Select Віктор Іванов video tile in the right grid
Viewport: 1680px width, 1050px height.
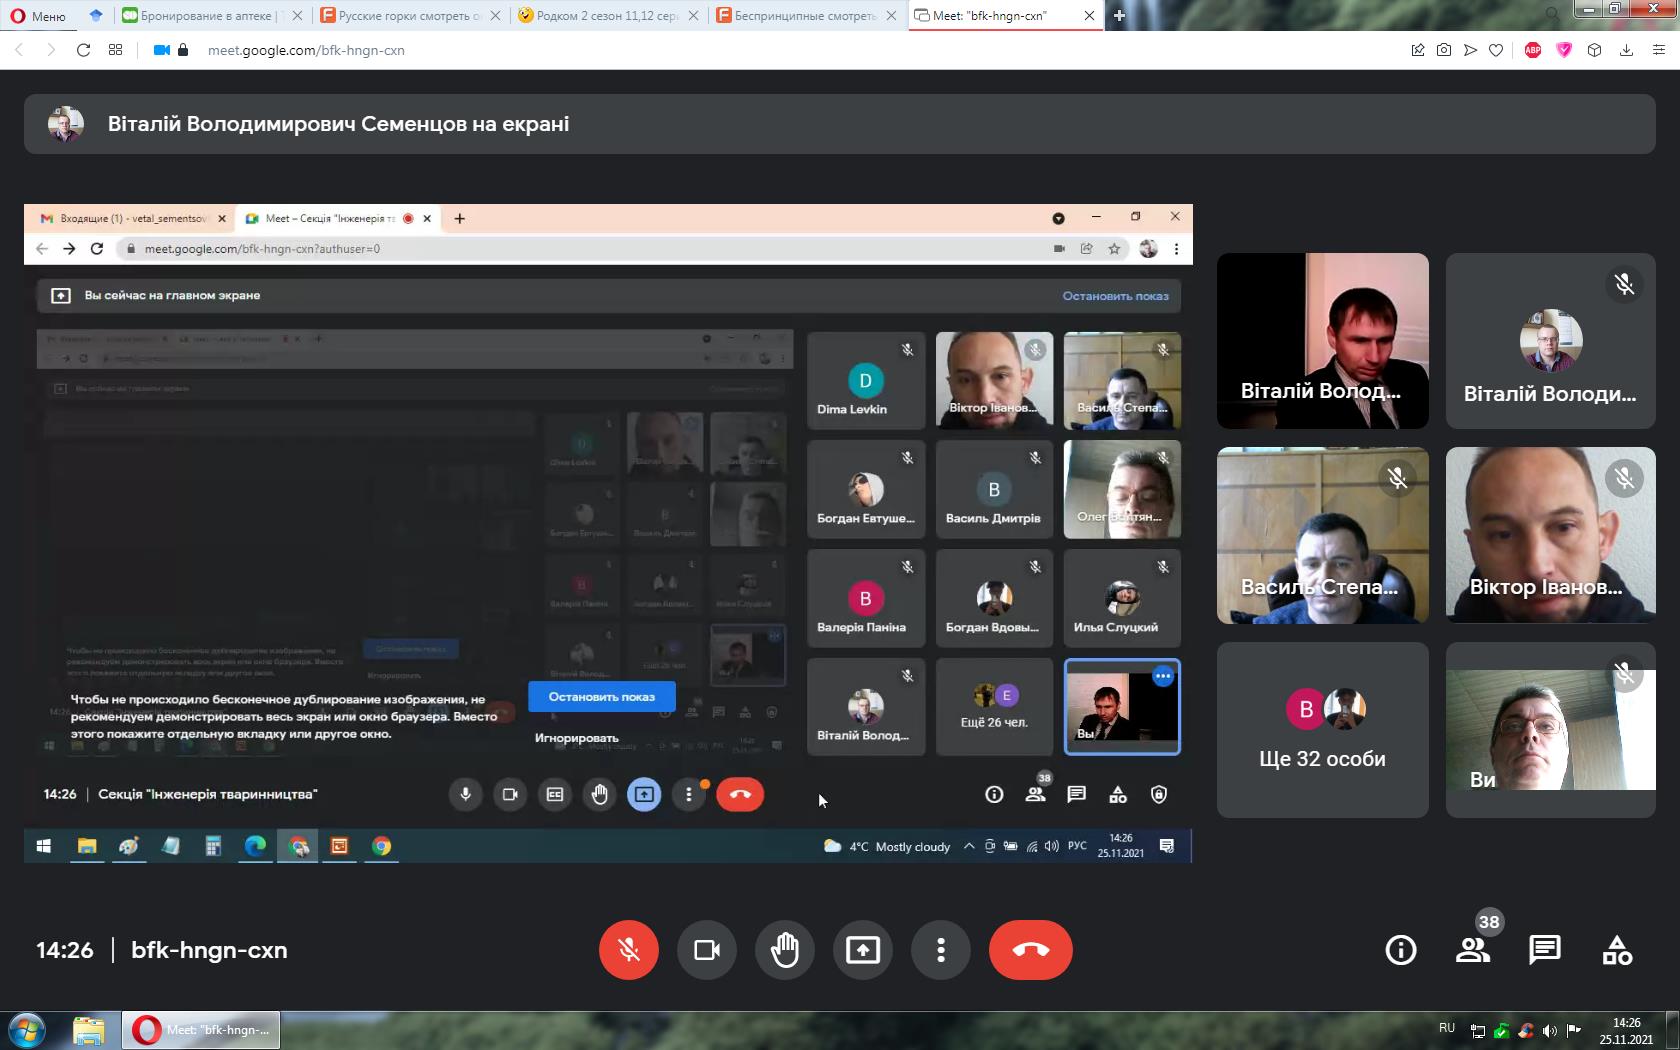(1551, 535)
